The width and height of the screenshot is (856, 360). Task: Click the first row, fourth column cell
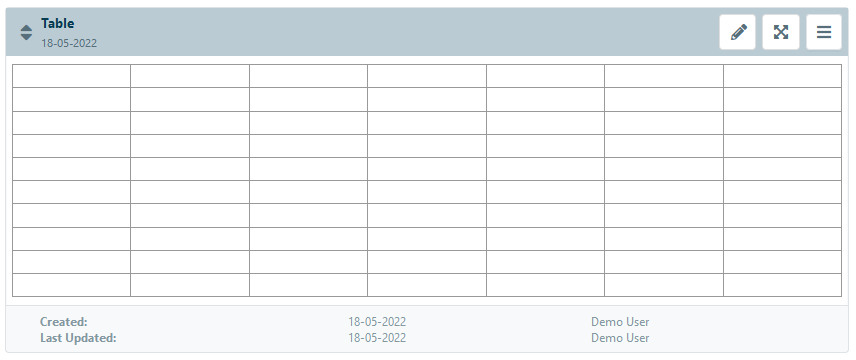click(x=427, y=76)
